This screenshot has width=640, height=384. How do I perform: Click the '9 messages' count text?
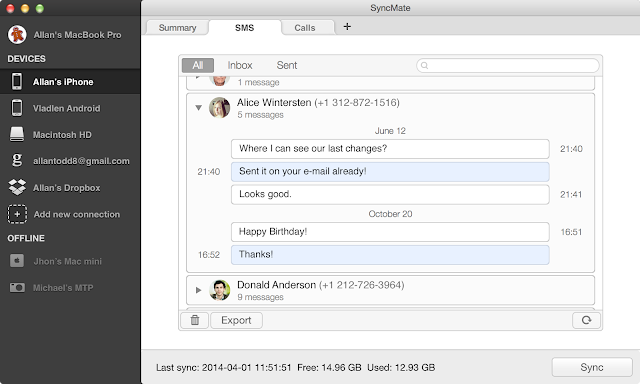260,297
